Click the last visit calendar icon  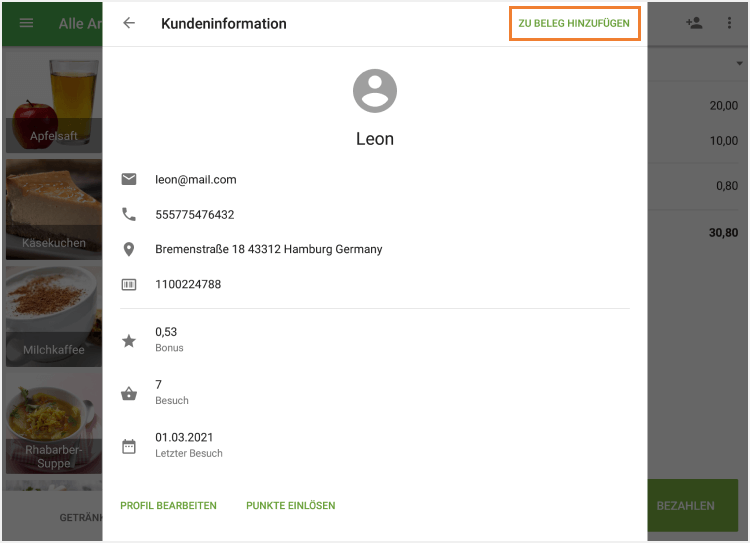pyautogui.click(x=129, y=446)
